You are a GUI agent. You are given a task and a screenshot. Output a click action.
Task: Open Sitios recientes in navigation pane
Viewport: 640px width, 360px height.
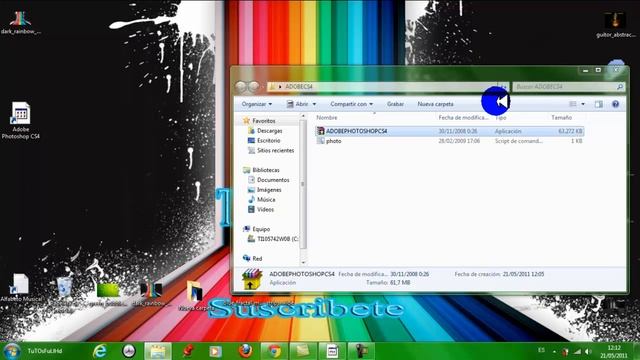pos(275,150)
